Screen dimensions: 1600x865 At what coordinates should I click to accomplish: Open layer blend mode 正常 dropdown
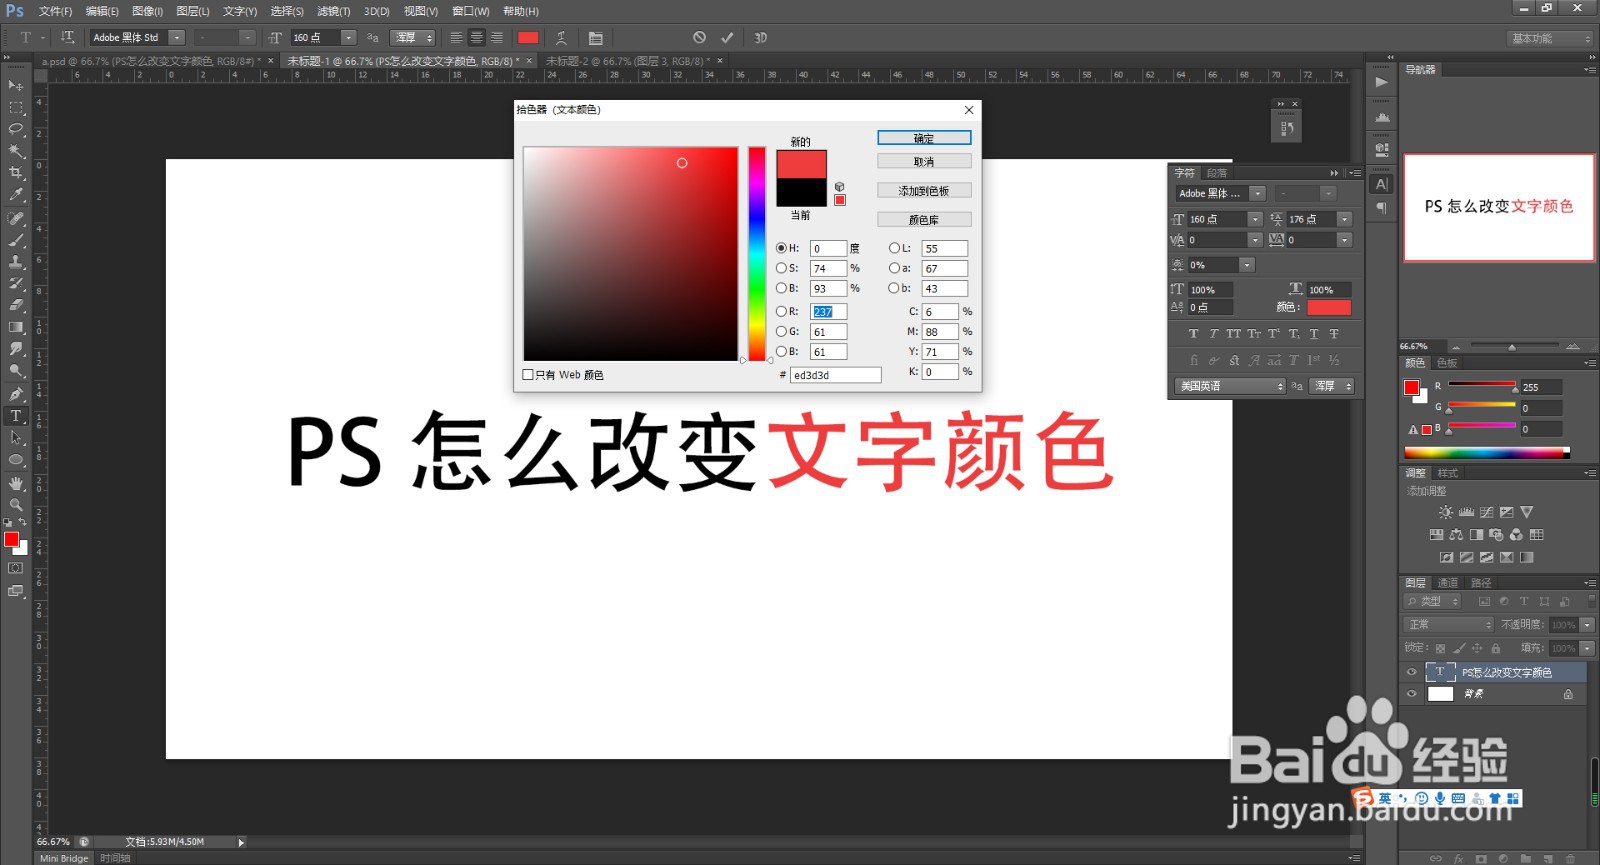click(x=1448, y=624)
